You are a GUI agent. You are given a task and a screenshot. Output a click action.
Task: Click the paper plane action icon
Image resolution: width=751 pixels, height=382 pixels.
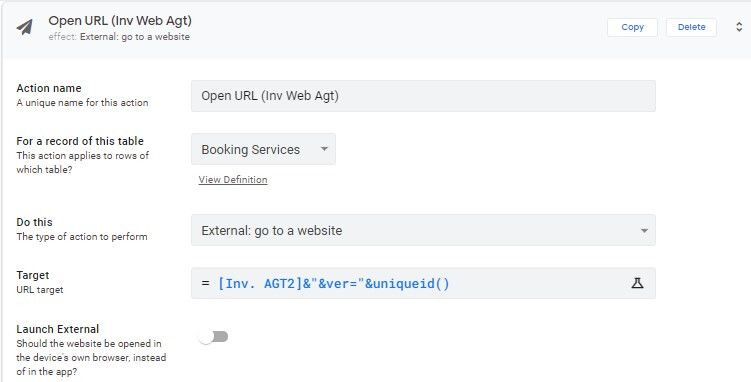click(25, 27)
